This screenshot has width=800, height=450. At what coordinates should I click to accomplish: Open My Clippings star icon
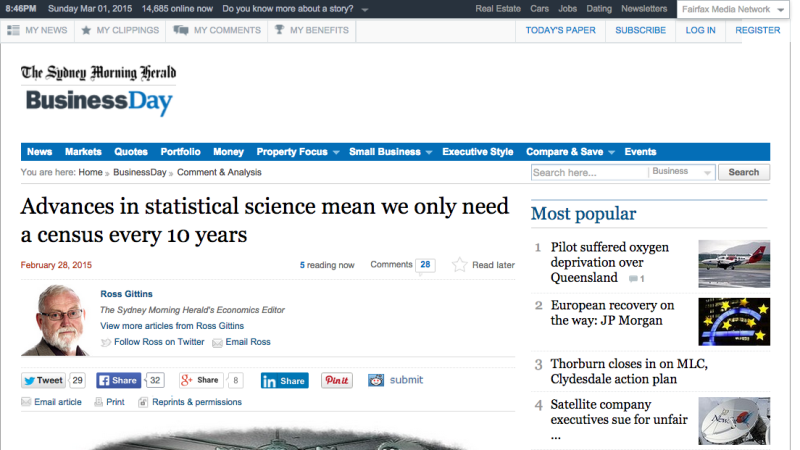coord(86,30)
